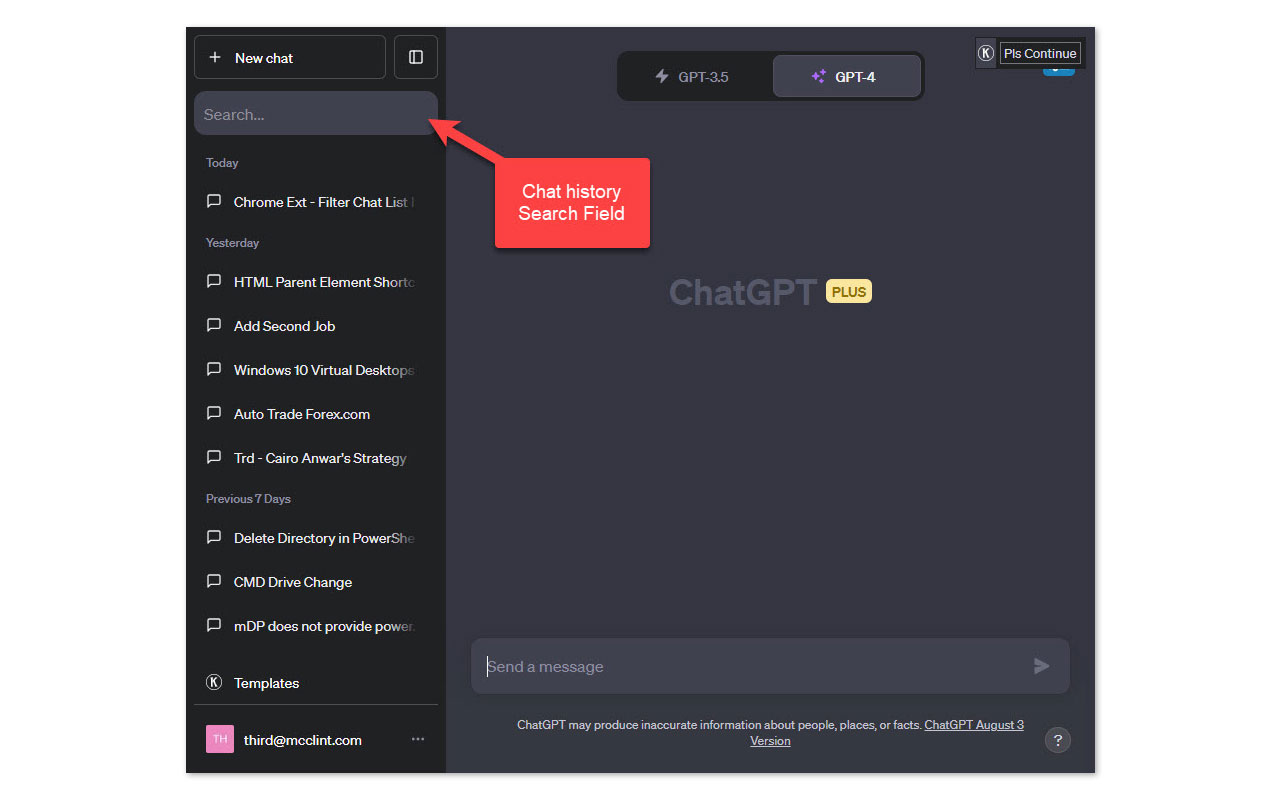Open 'Trd - Cairo Anwar's Strategy' chat
Viewport: 1280px width, 800px height.
point(316,458)
